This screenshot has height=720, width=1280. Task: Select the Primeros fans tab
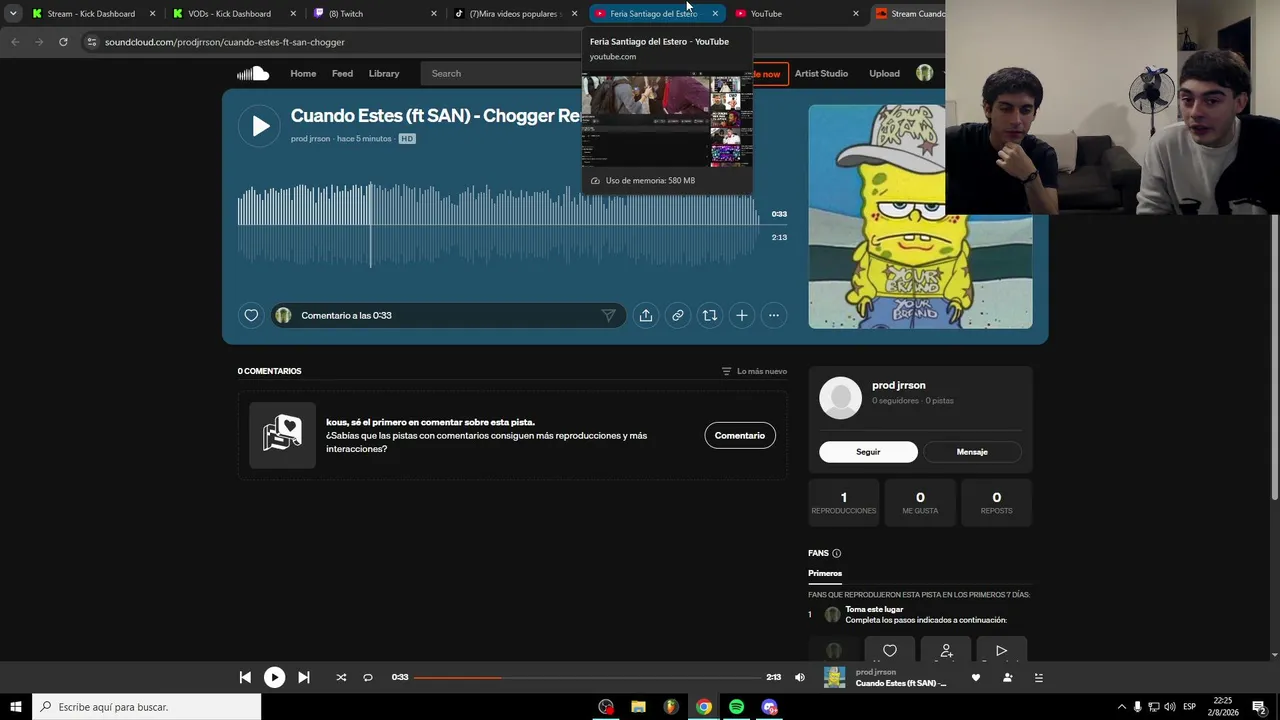pyautogui.click(x=825, y=573)
